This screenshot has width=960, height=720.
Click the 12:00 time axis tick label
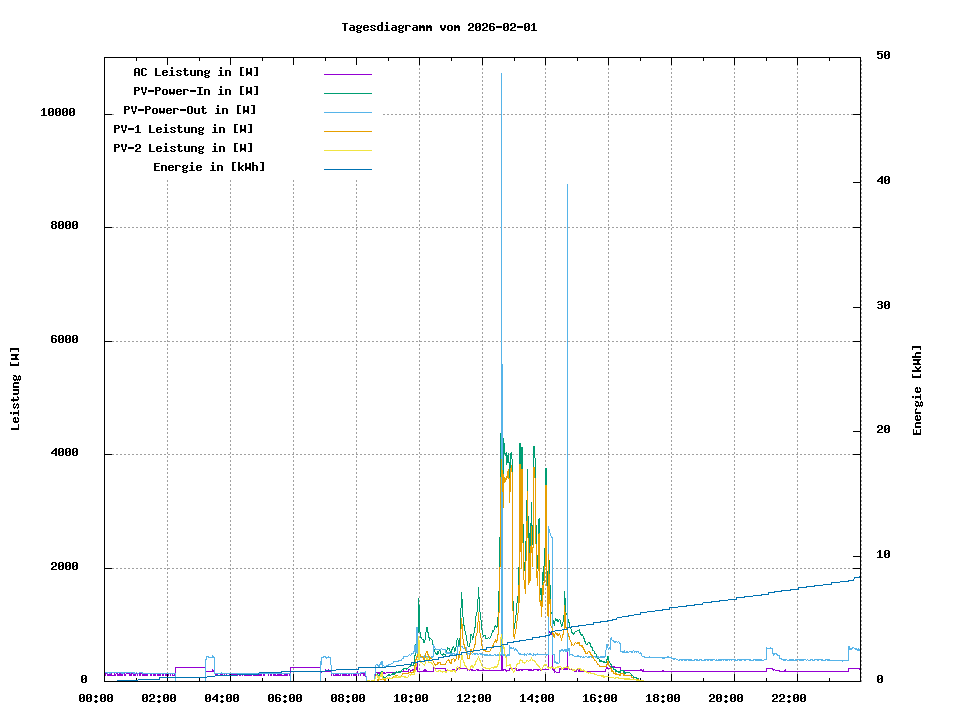(x=474, y=698)
